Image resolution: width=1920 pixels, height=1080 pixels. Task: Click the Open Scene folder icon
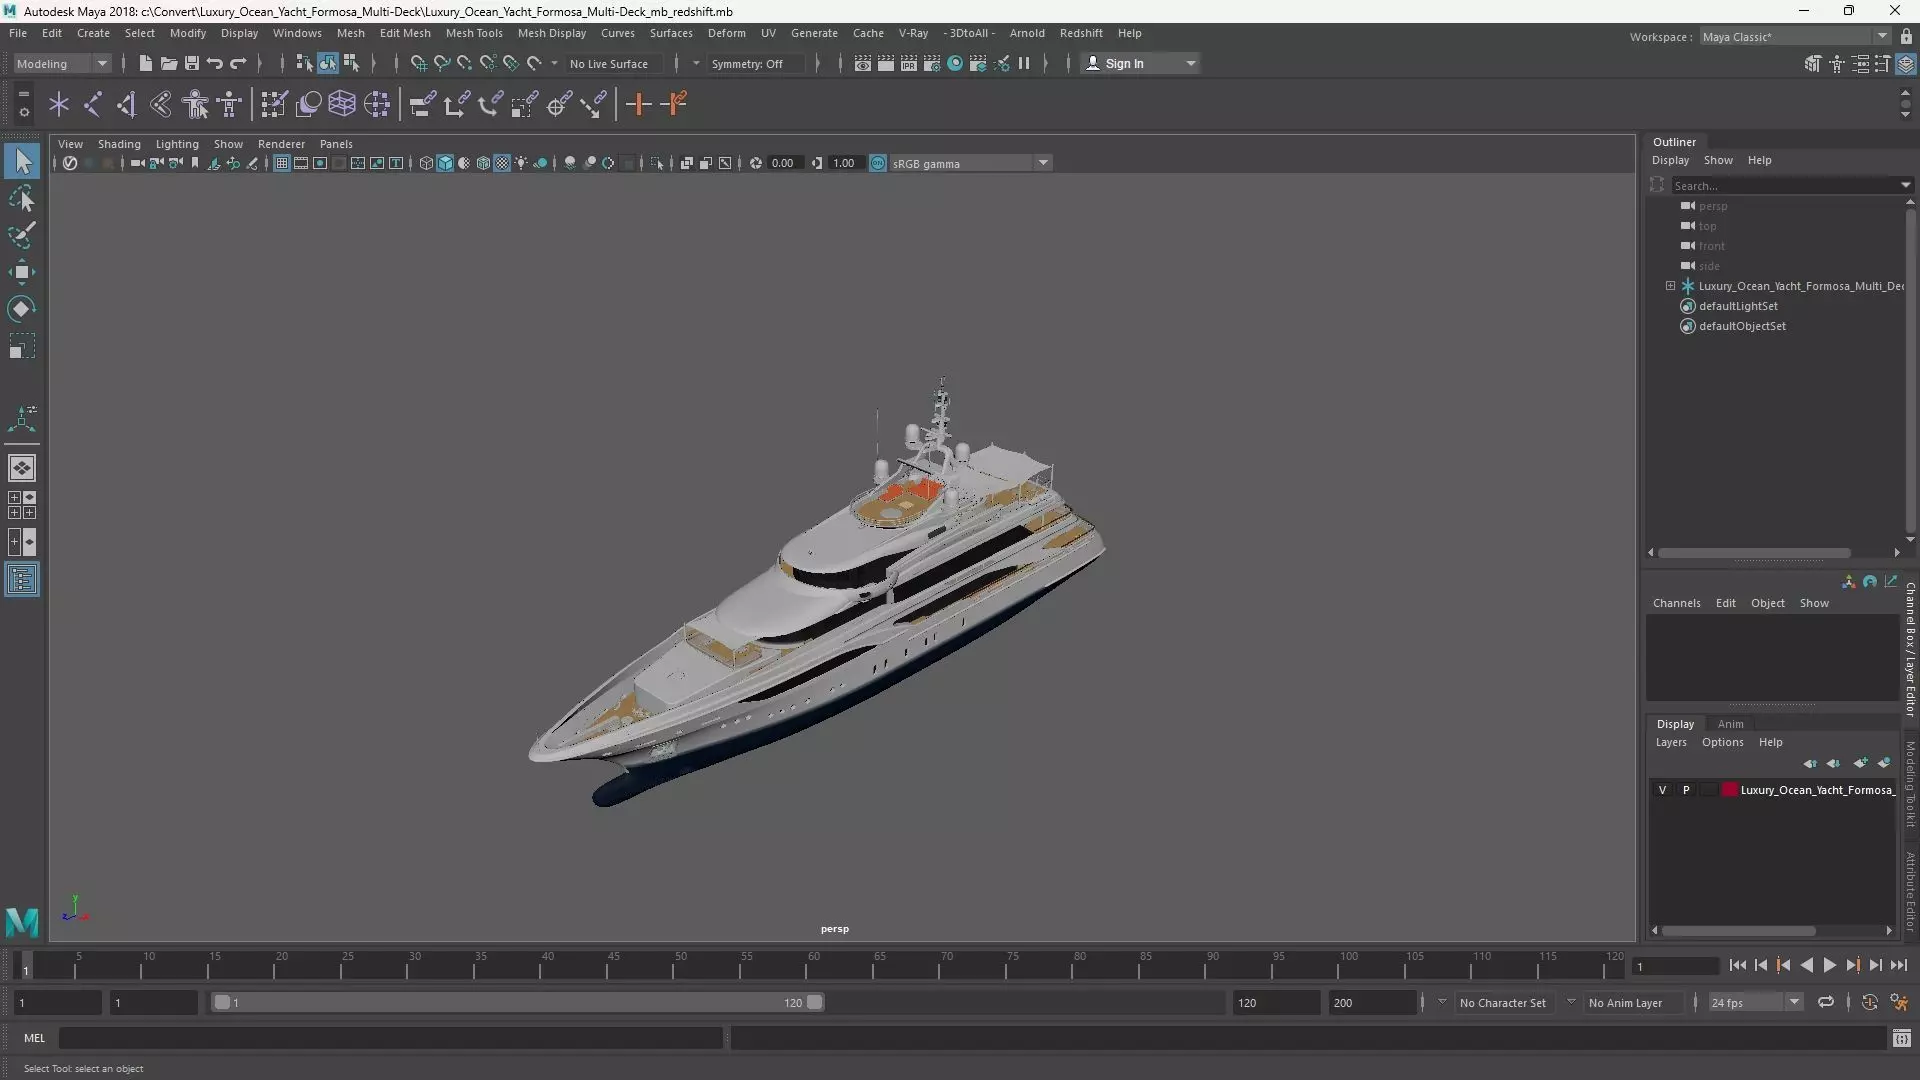(168, 63)
